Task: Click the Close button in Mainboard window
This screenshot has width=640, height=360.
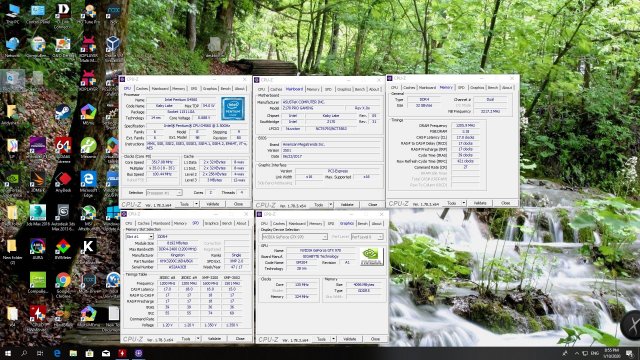Action: [x=373, y=204]
